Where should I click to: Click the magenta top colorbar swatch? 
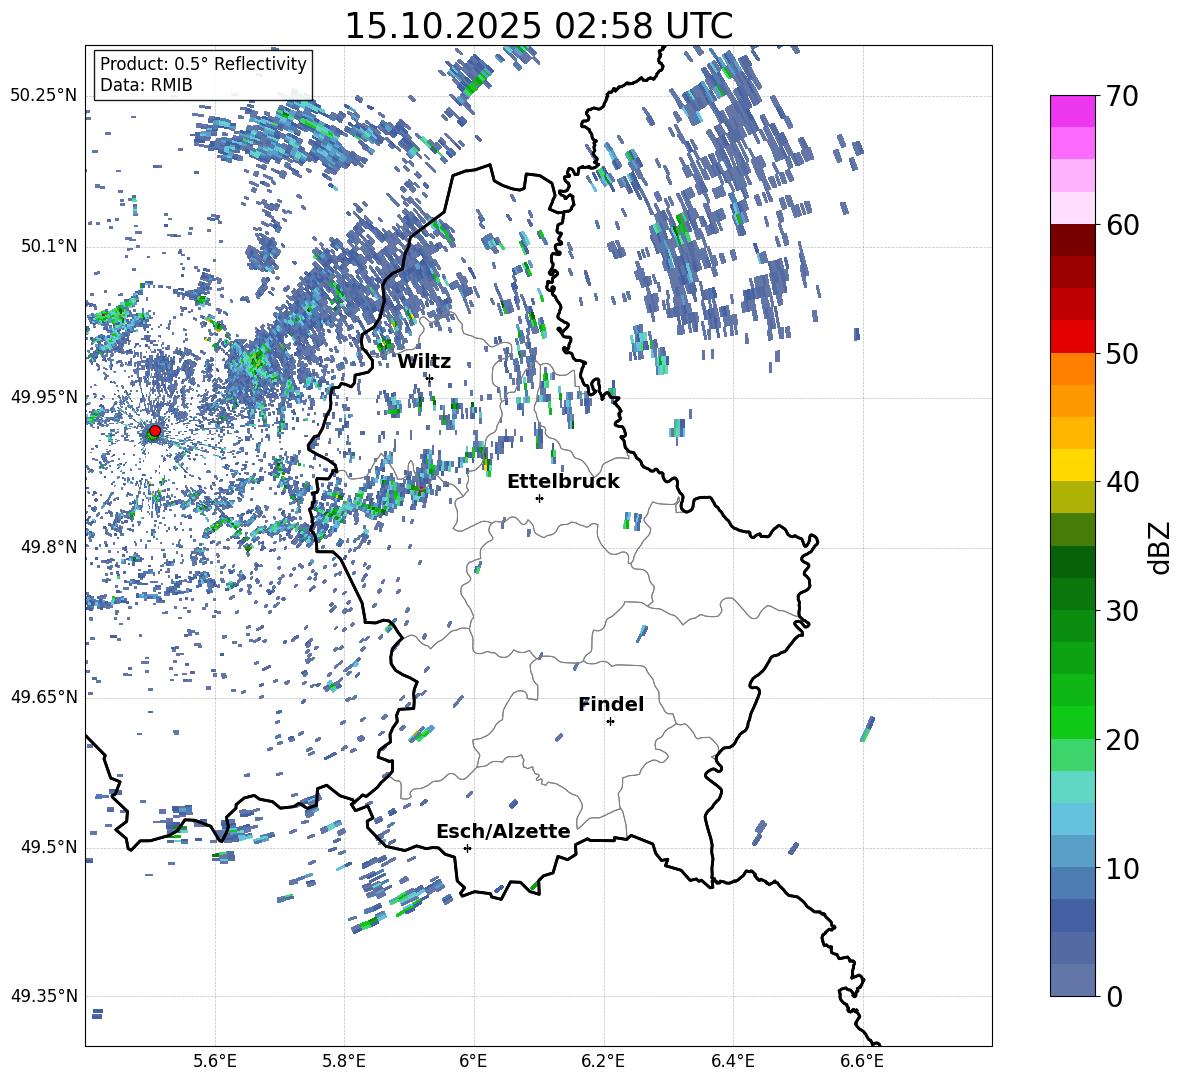coord(1073,111)
